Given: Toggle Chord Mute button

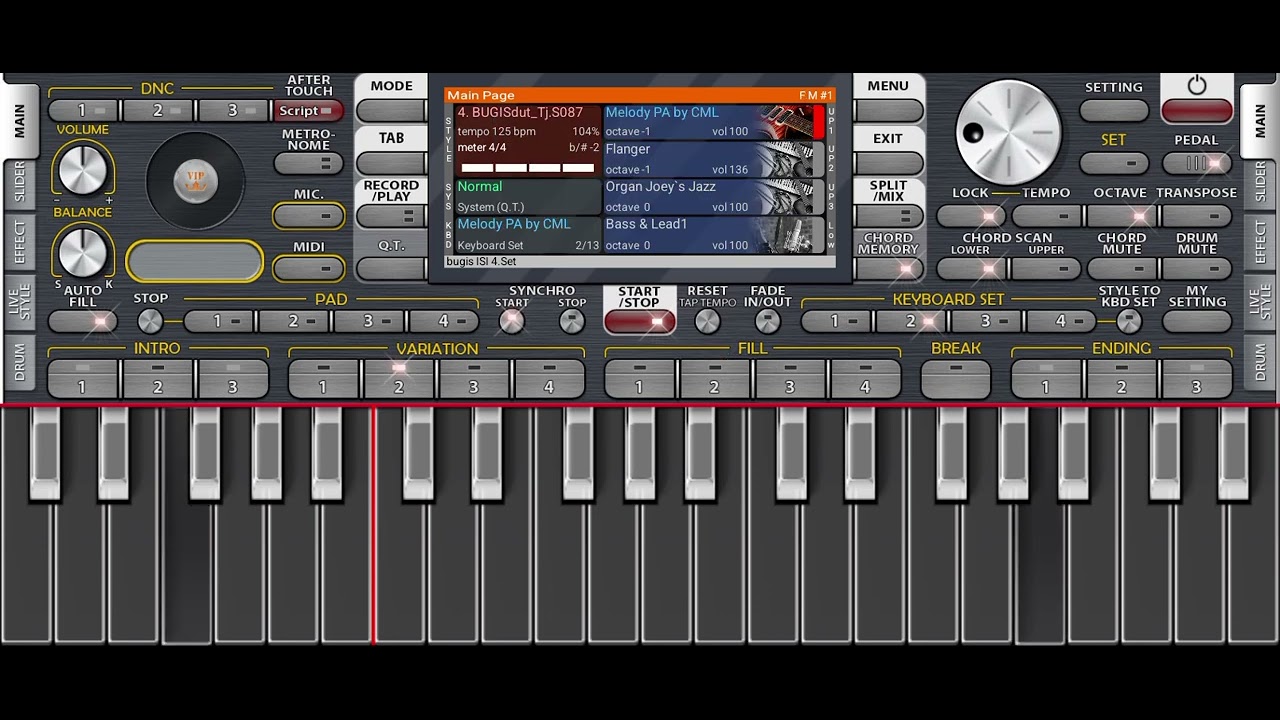Looking at the screenshot, I should (x=1121, y=268).
